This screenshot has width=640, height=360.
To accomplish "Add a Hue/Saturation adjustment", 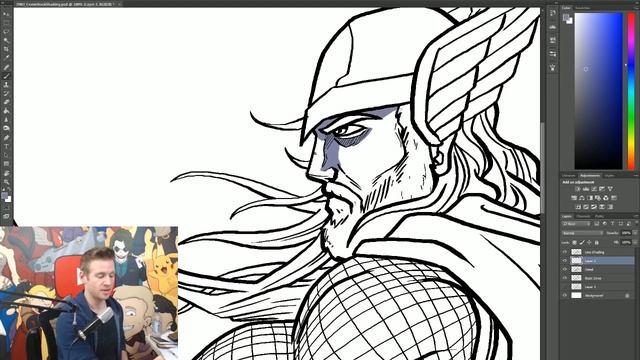I will pos(574,198).
